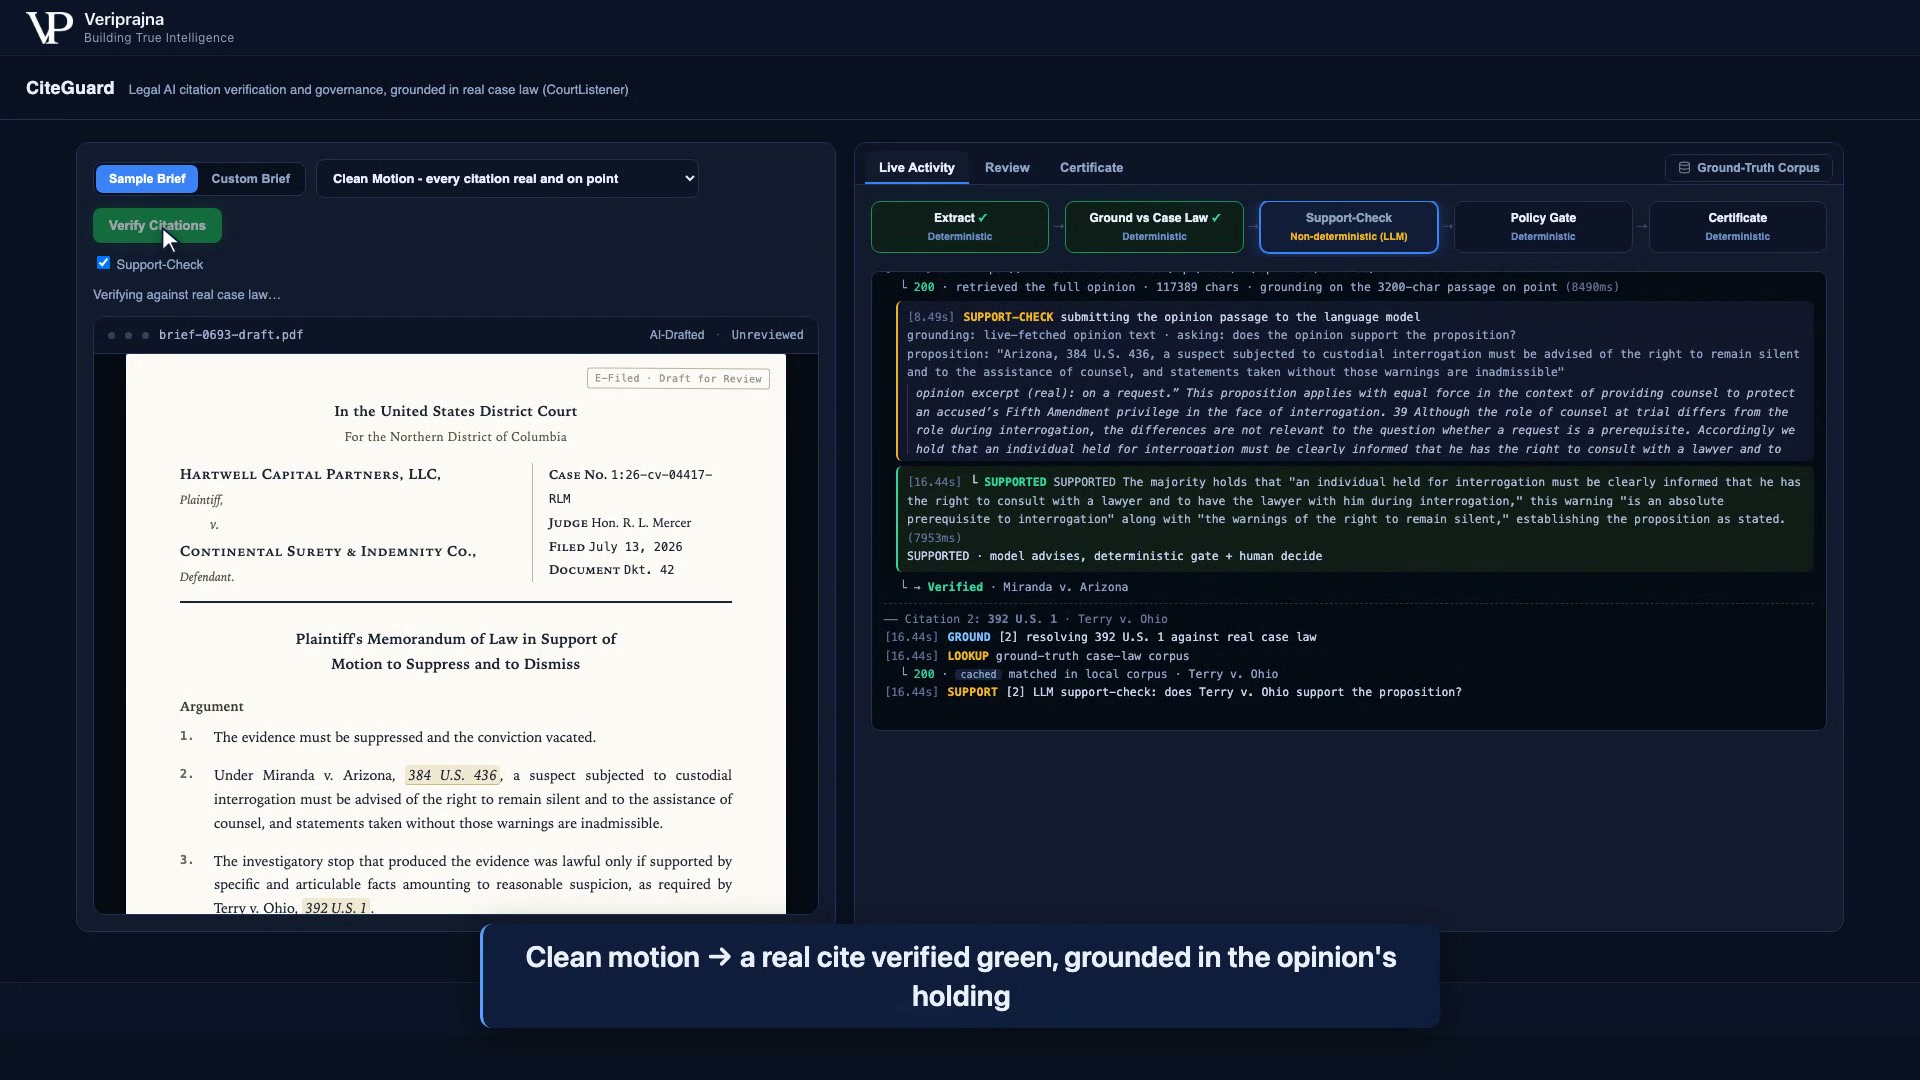Screen dimensions: 1920x1080
Task: Open the Clean Motion sample dropdown
Action: pos(507,179)
